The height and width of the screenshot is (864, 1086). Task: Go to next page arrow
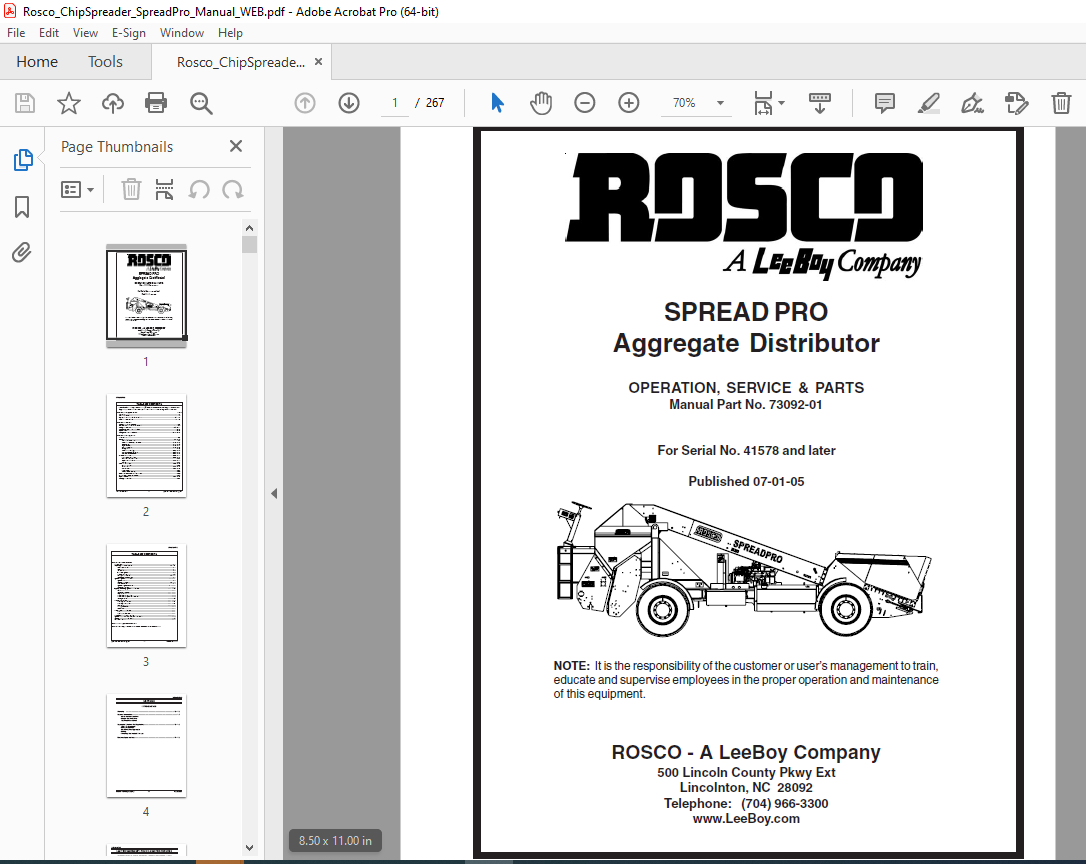tap(349, 103)
